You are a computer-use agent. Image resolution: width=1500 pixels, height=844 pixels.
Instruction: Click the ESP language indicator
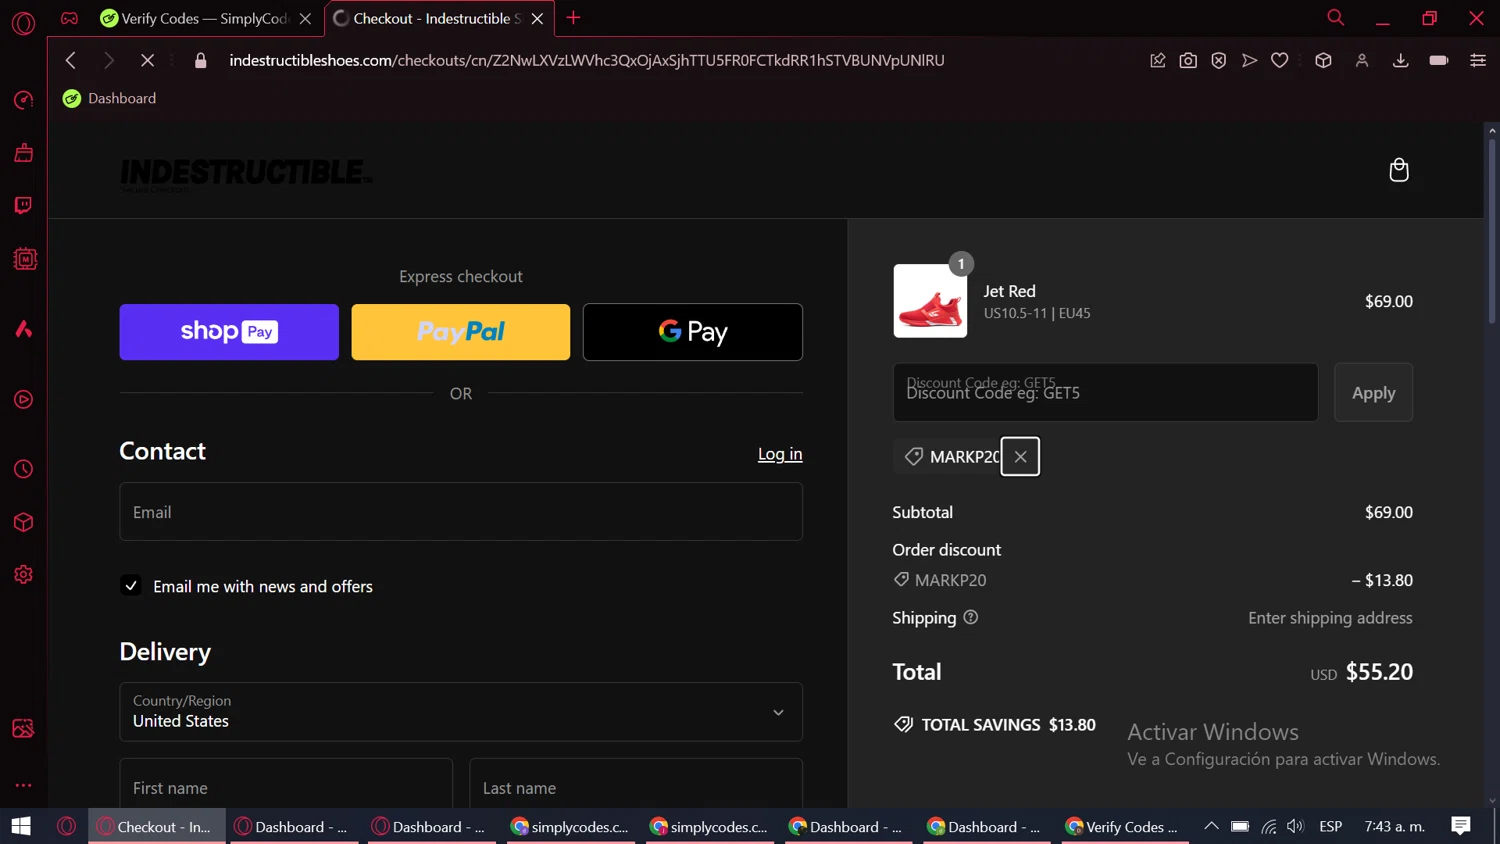click(x=1330, y=826)
